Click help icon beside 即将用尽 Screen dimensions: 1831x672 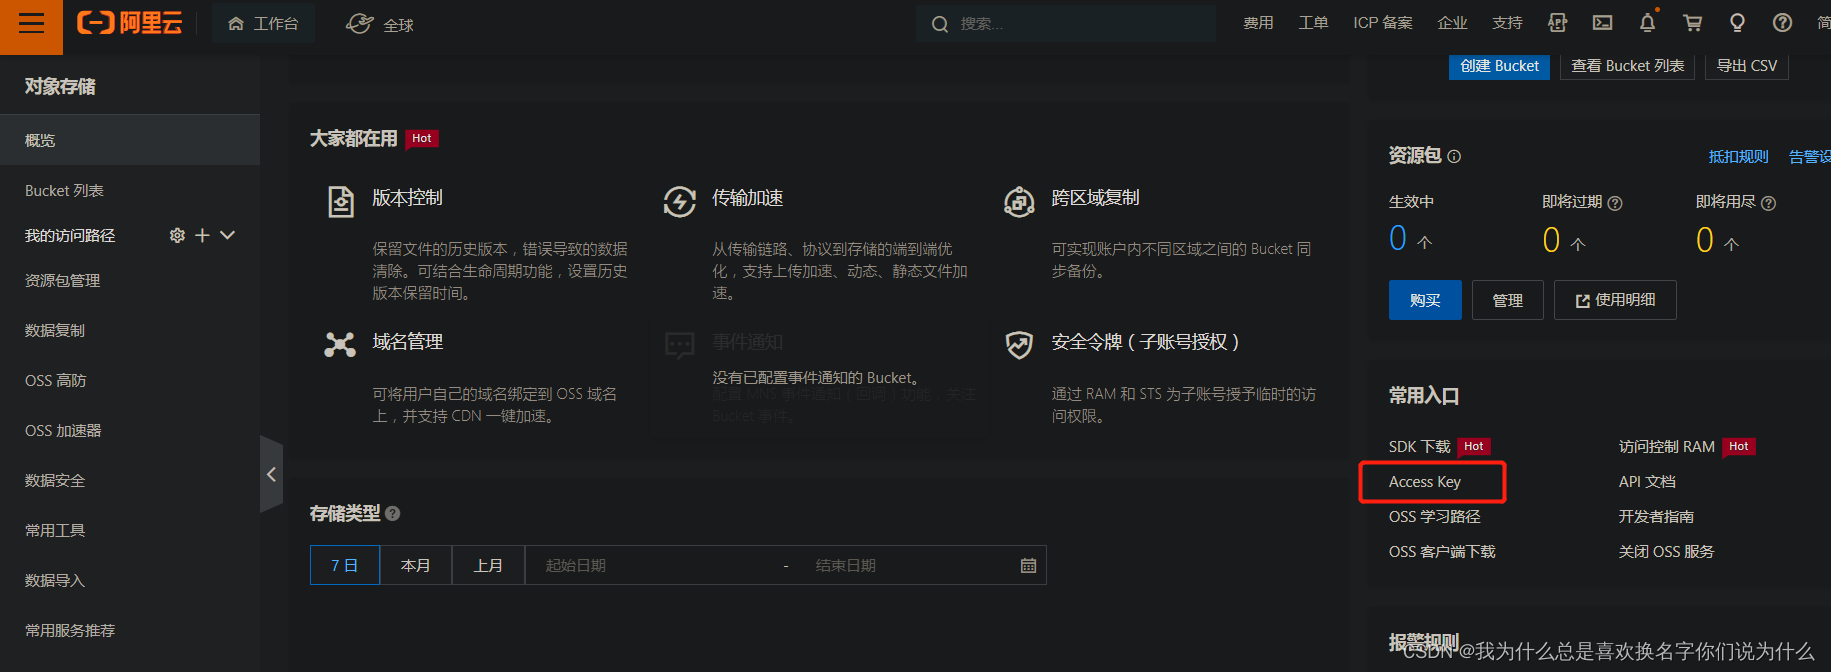pyautogui.click(x=1768, y=203)
